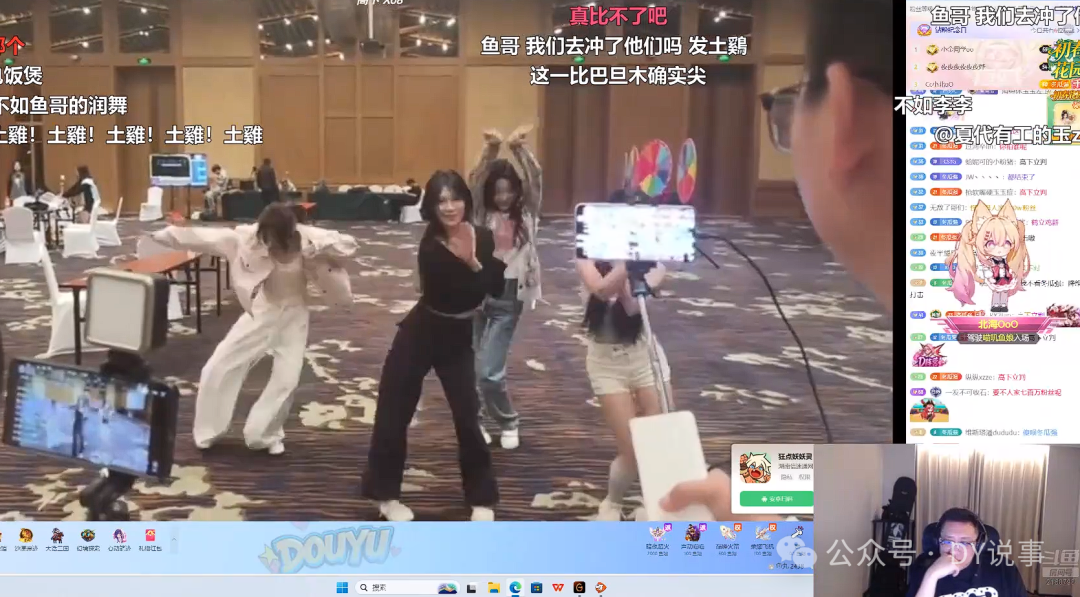Send the rocket gift
Image resolution: width=1080 pixels, height=597 pixels.
(727, 533)
